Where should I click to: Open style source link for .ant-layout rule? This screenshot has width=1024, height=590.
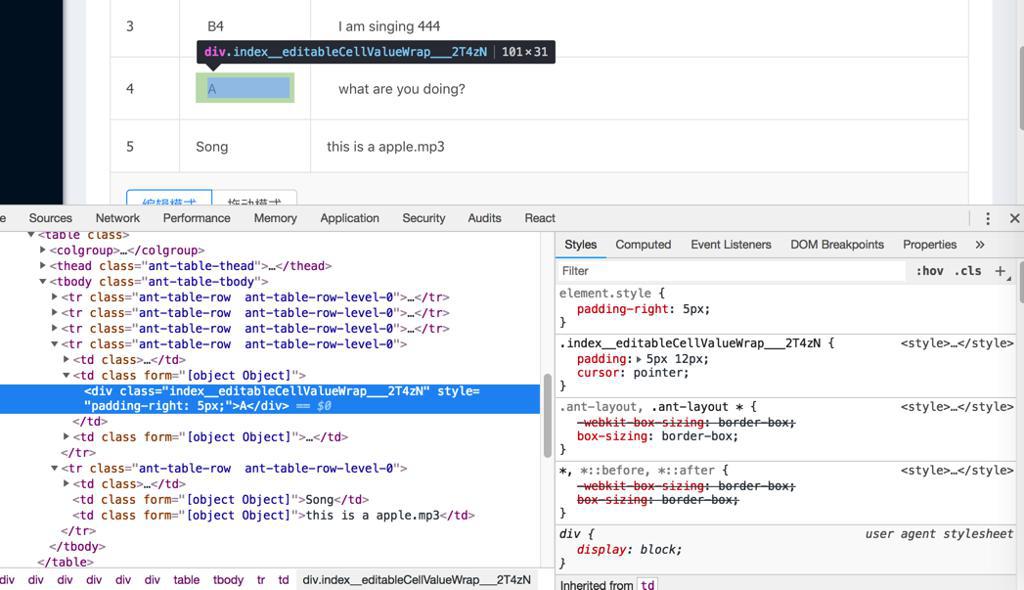pyautogui.click(x=957, y=406)
